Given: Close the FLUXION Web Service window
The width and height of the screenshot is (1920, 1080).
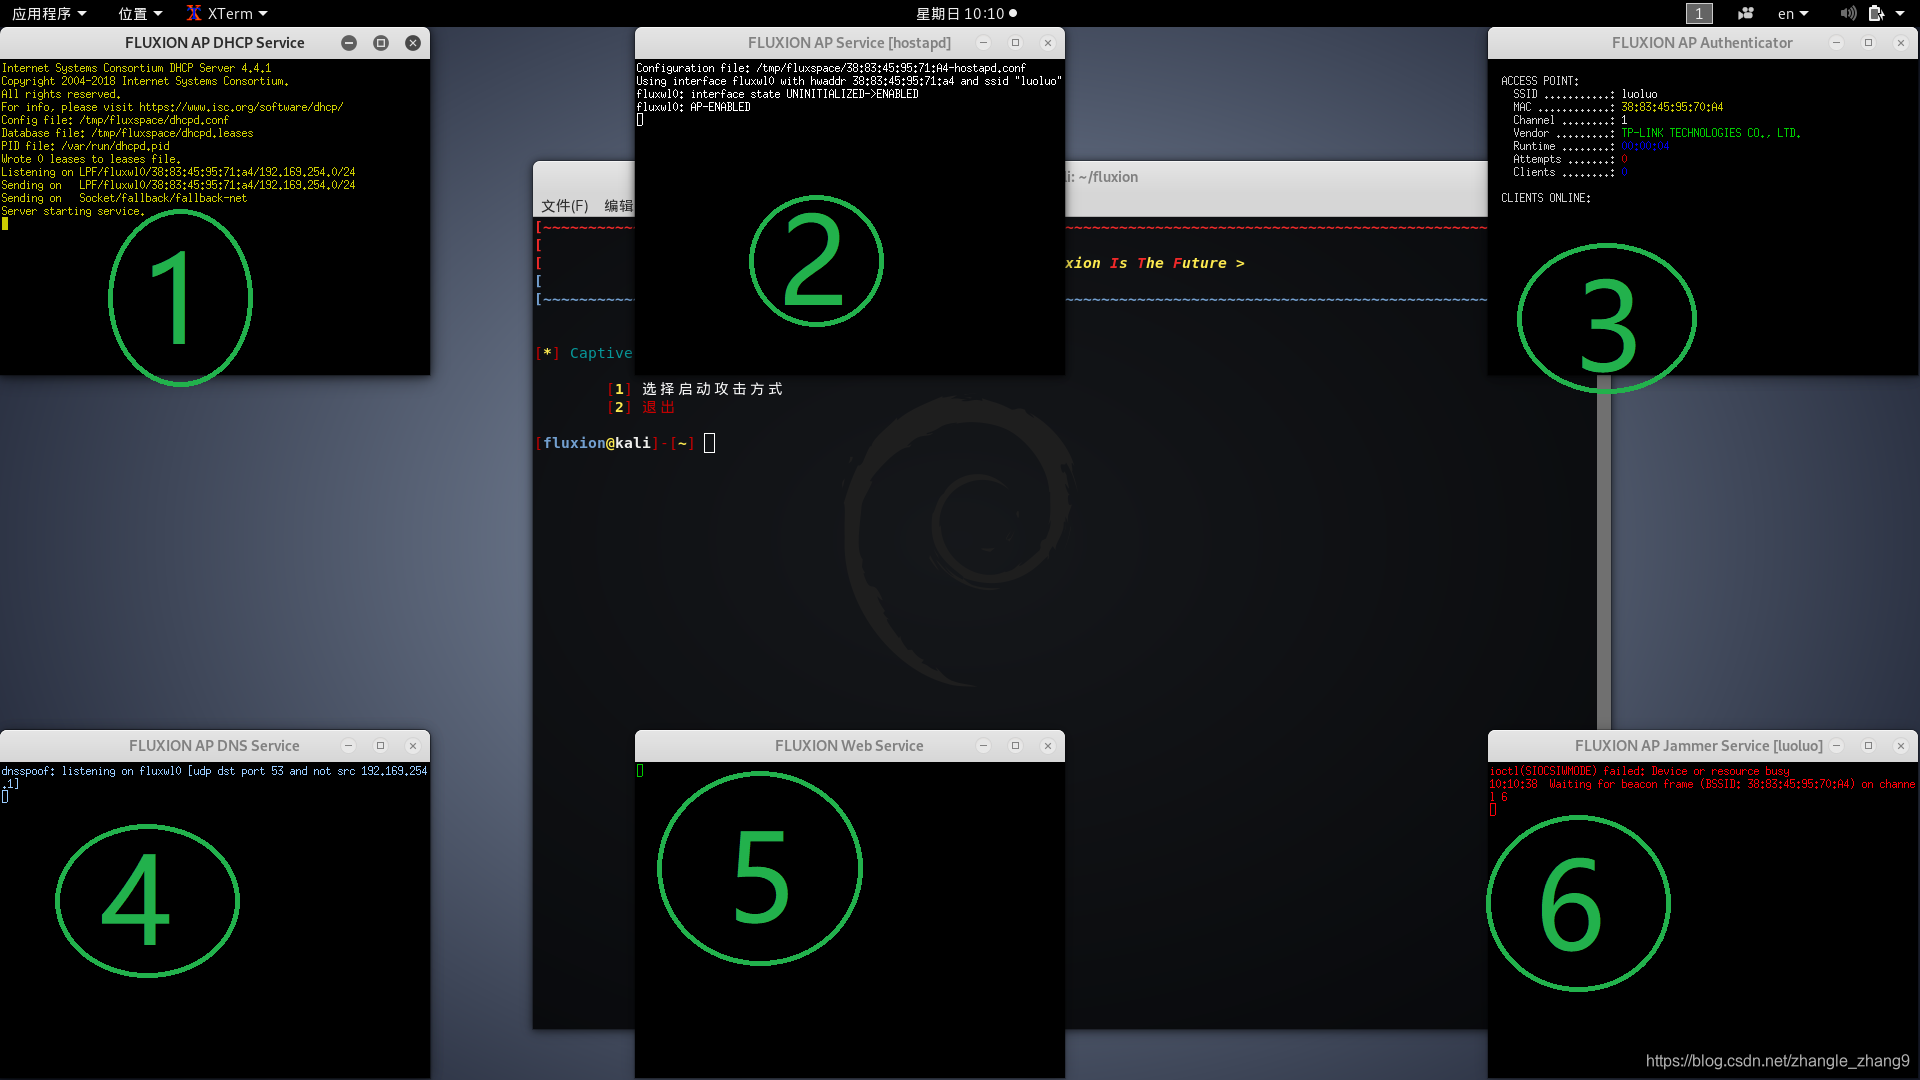Looking at the screenshot, I should (1048, 746).
